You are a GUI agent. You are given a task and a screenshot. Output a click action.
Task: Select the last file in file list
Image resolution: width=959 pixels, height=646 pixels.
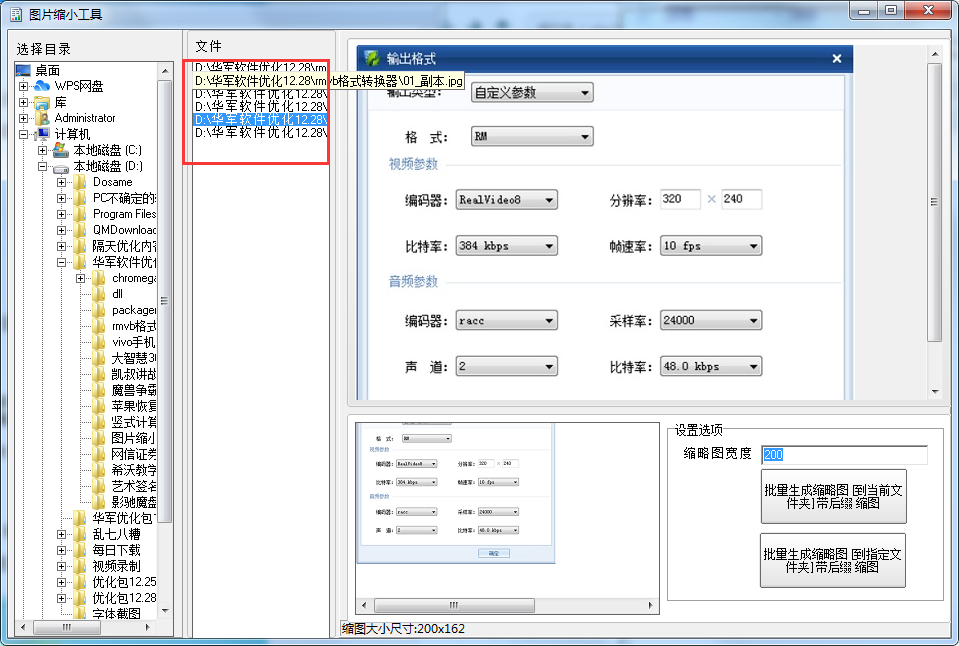(259, 132)
